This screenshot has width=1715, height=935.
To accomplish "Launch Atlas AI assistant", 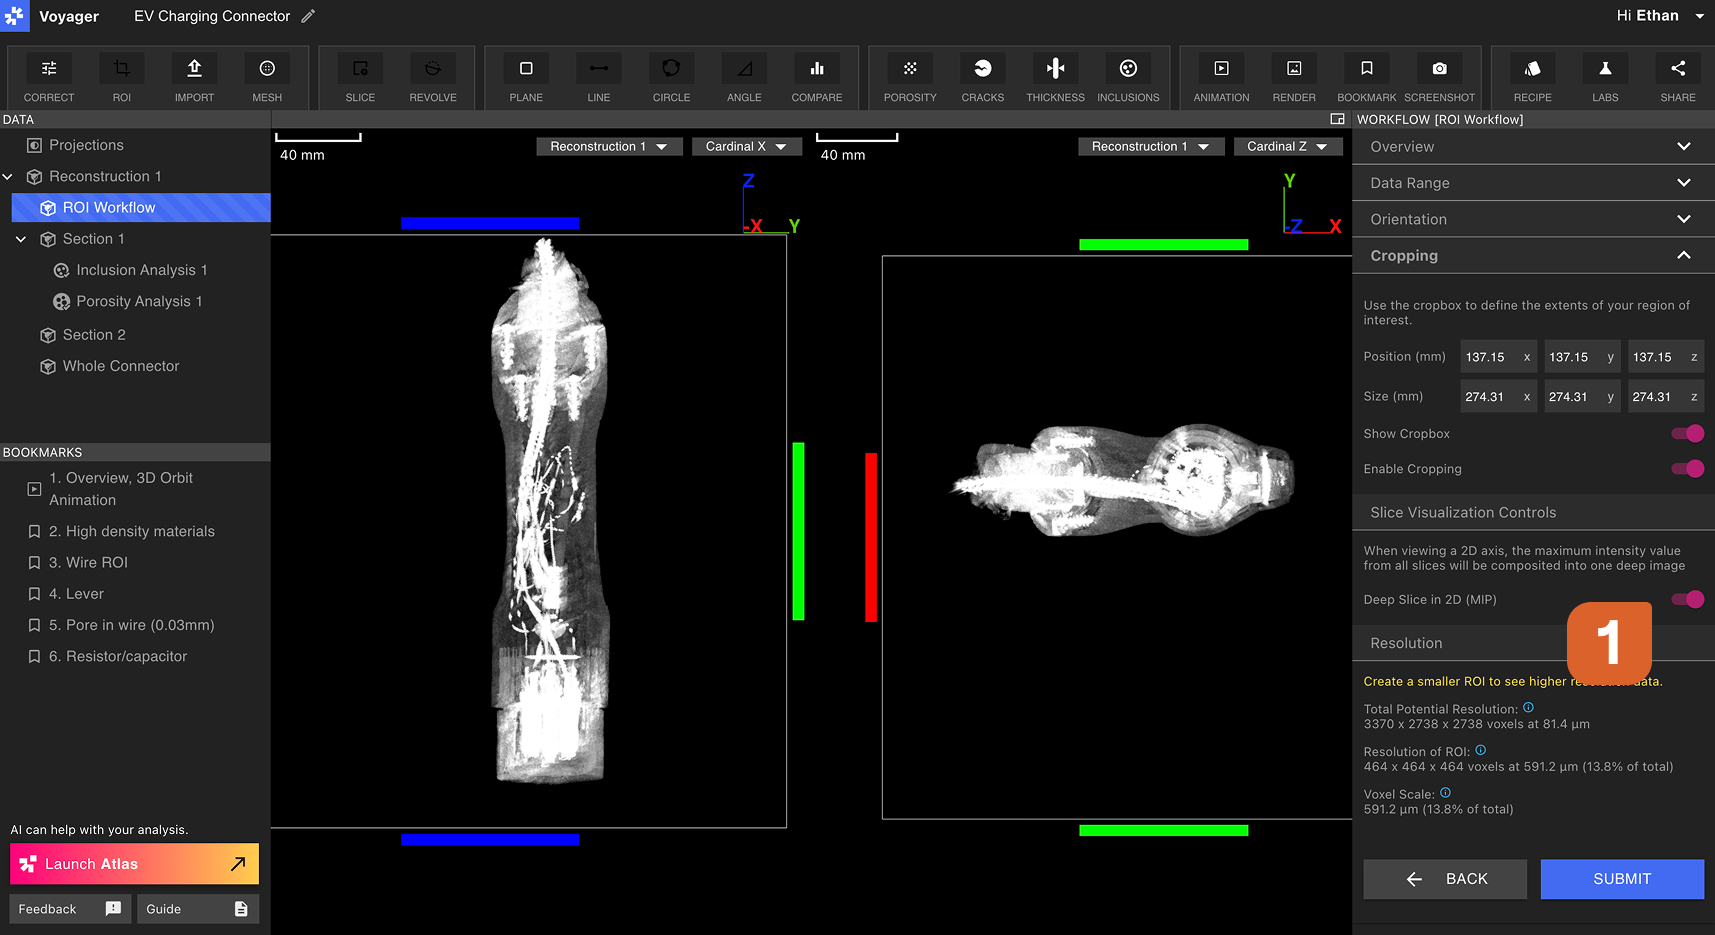I will (x=134, y=864).
